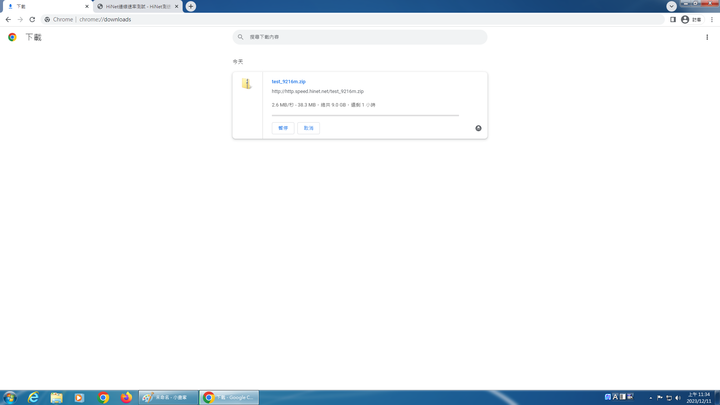This screenshot has height=405, width=720.
Task: Open the test_9216m.zip file link
Action: coord(288,81)
